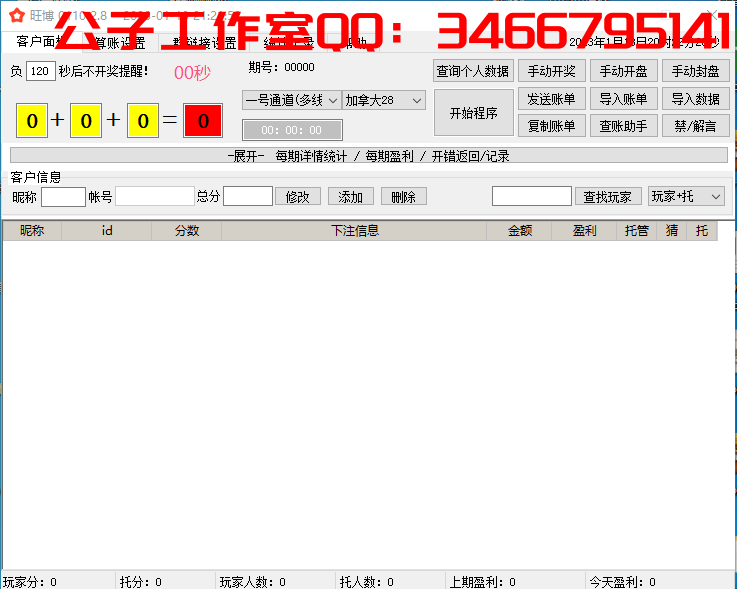Open the 一号通道(多线 channel dropdown
This screenshot has height=589, width=737.
tap(291, 100)
